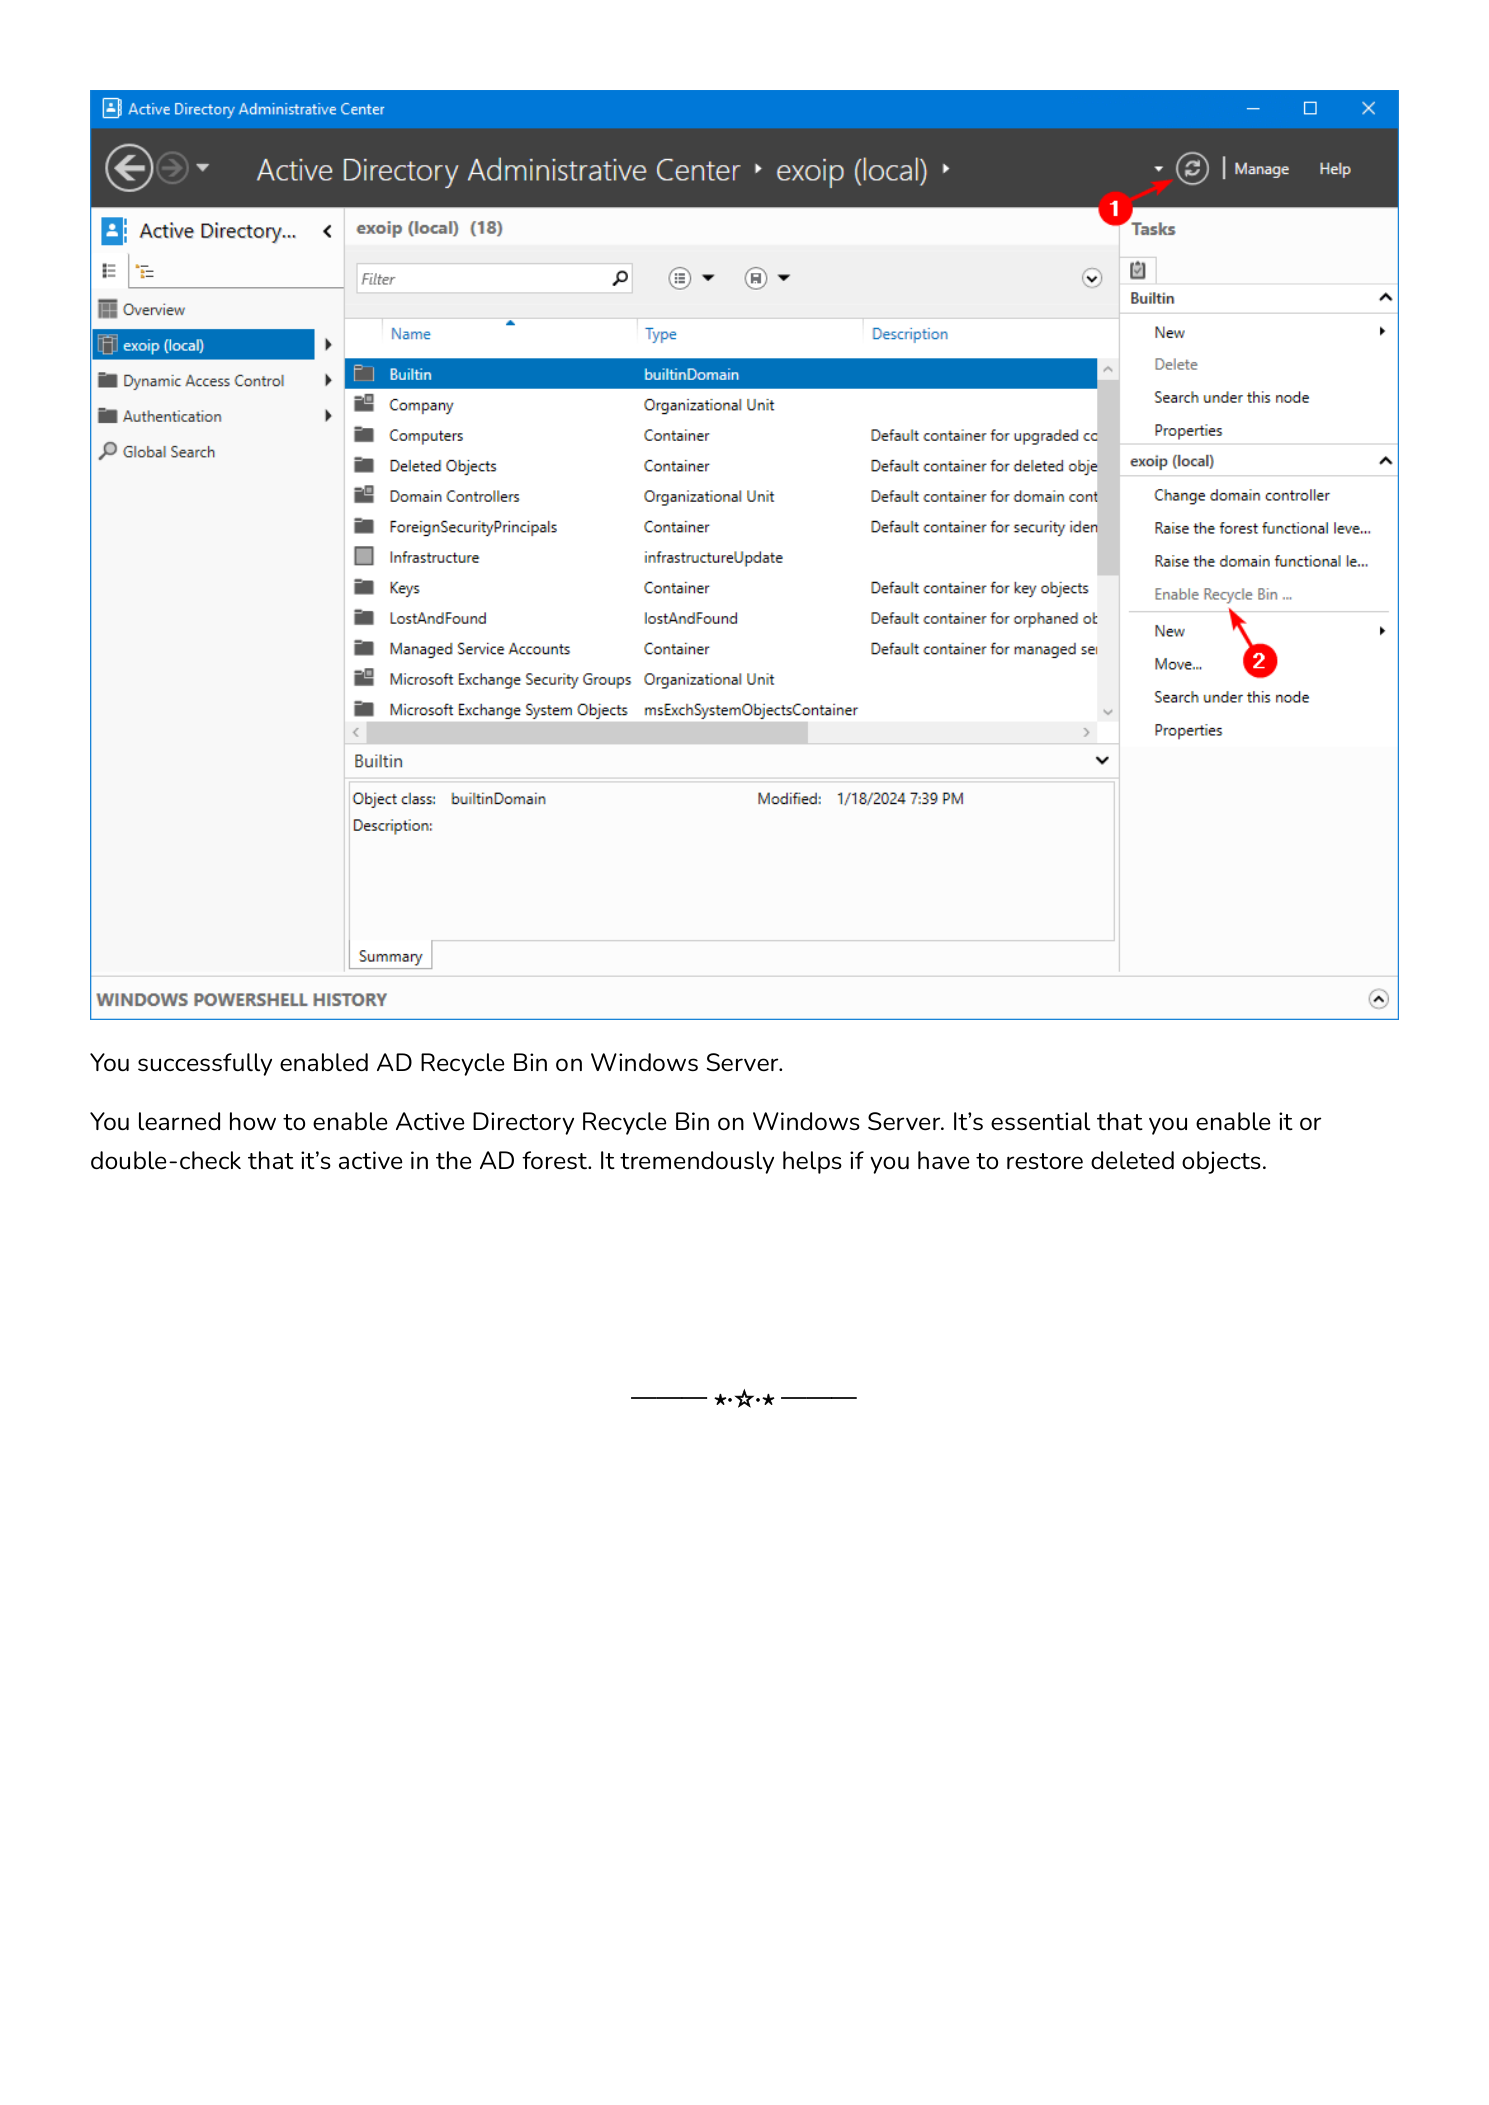This screenshot has width=1489, height=2105.
Task: Collapse the Builtin preview pane chevron
Action: [1102, 760]
